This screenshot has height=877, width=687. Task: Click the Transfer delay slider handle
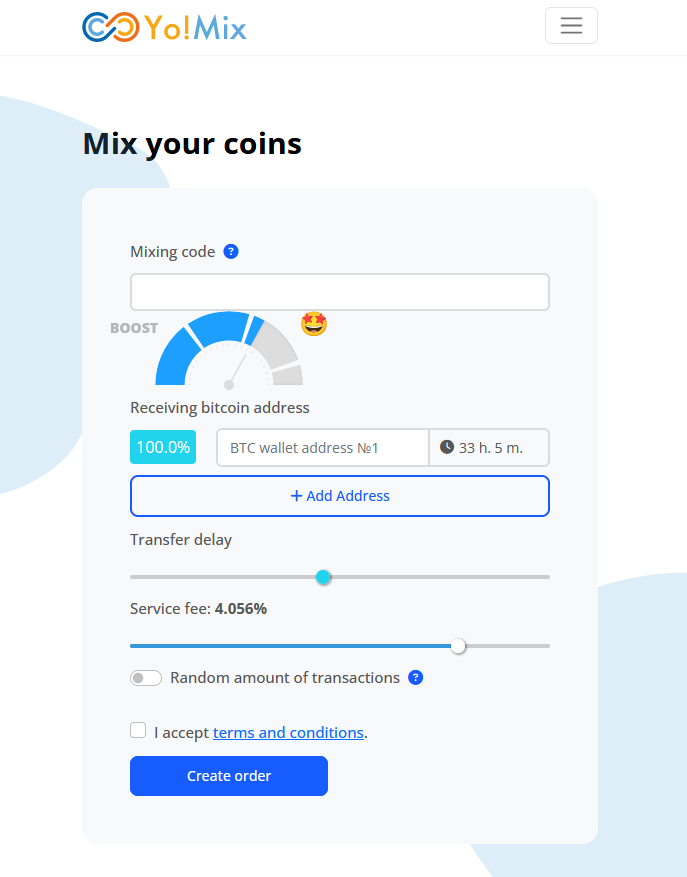[x=323, y=577]
